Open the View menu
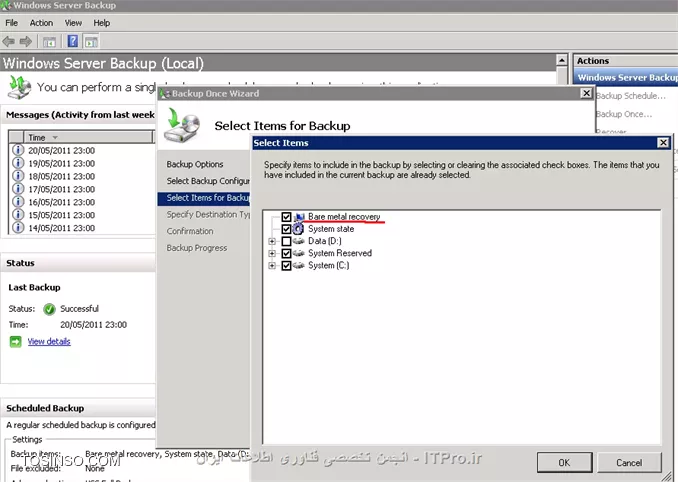The height and width of the screenshot is (482, 678). [x=73, y=23]
